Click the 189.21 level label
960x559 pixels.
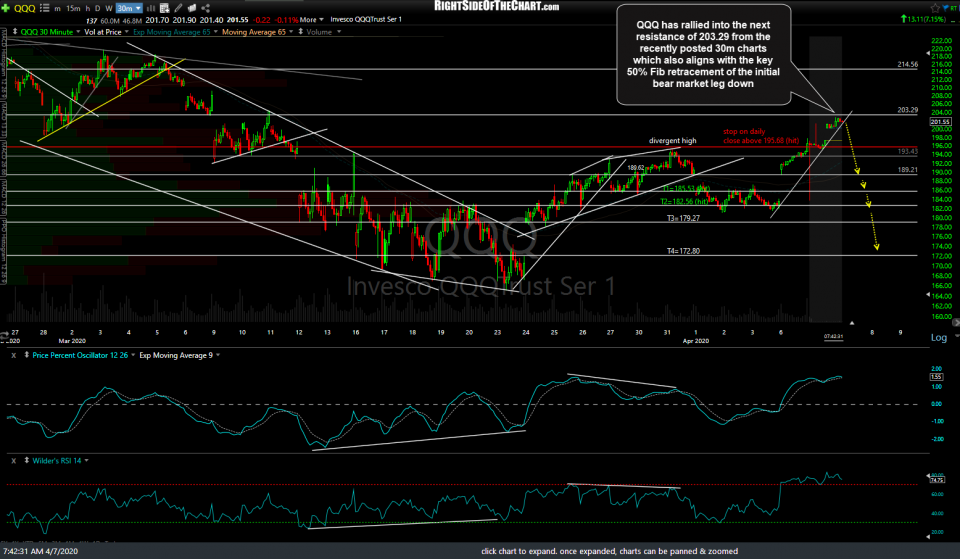[907, 170]
